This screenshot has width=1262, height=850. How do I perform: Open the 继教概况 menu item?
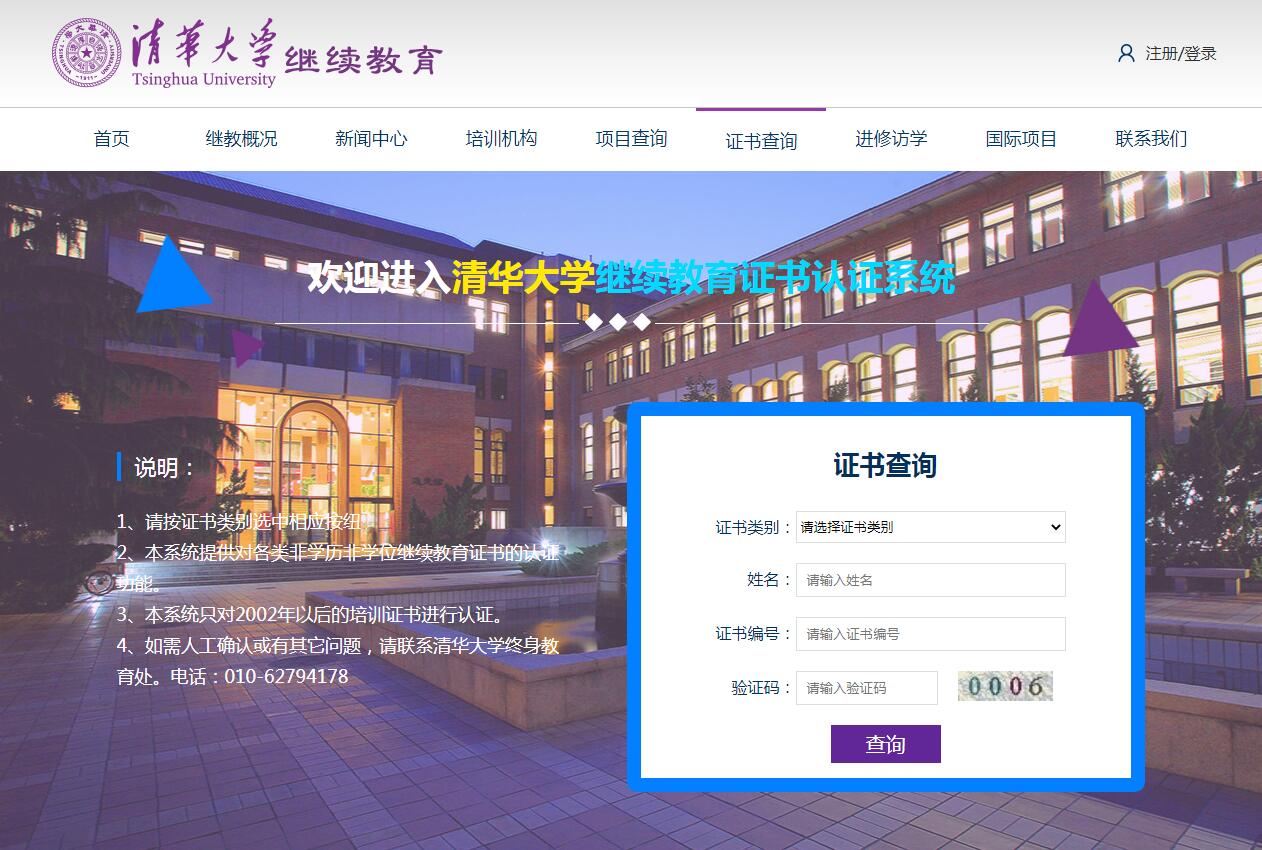241,139
